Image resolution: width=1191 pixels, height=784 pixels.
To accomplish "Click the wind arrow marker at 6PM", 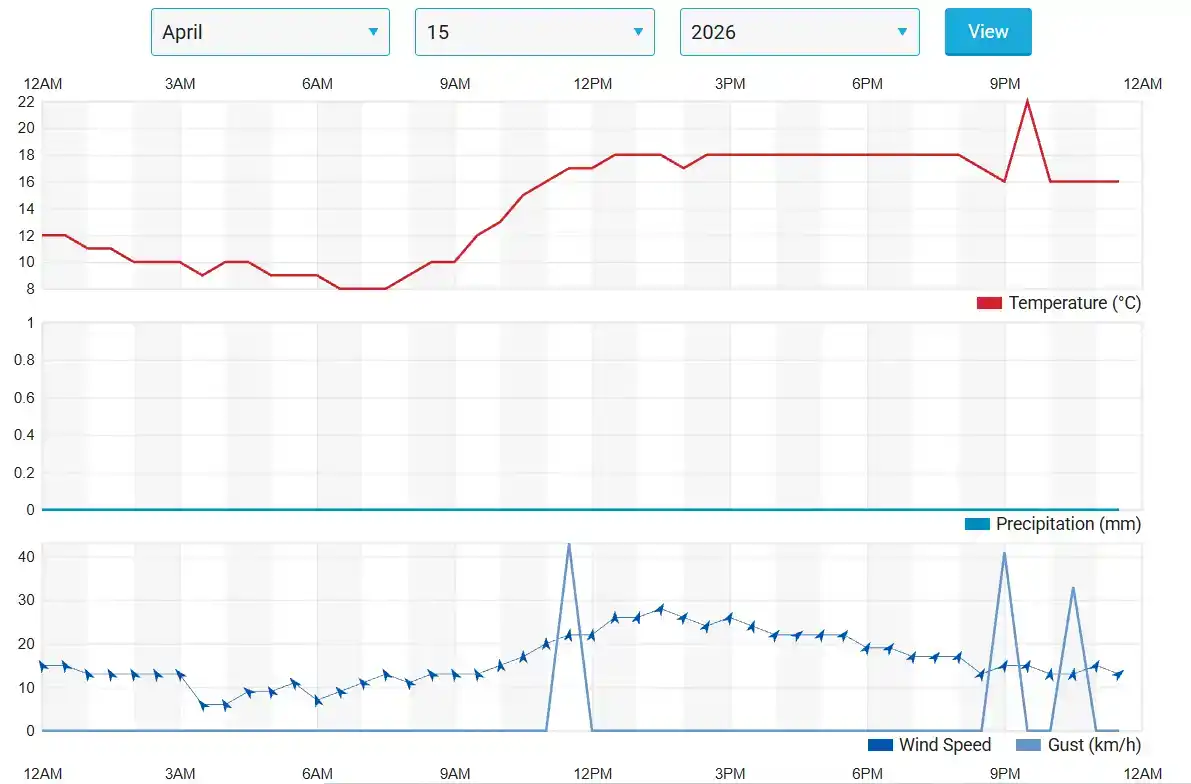I will [867, 648].
